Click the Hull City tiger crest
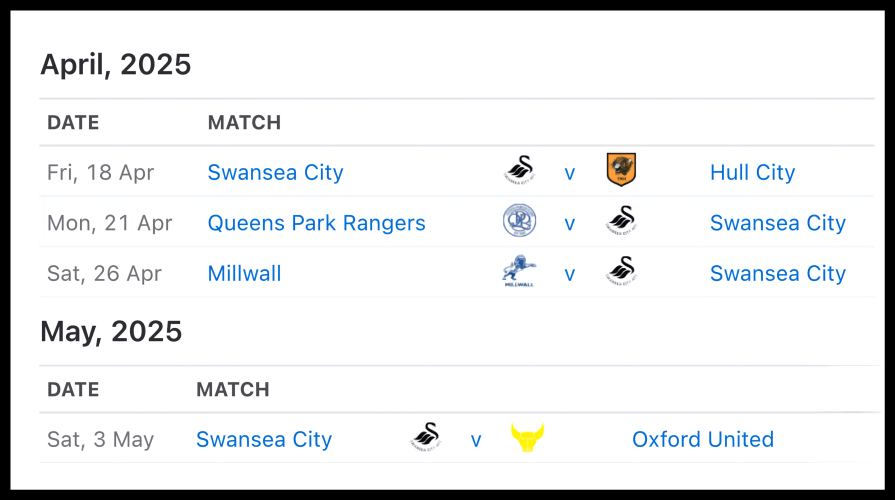Screen dimensions: 895x500 [x=621, y=171]
